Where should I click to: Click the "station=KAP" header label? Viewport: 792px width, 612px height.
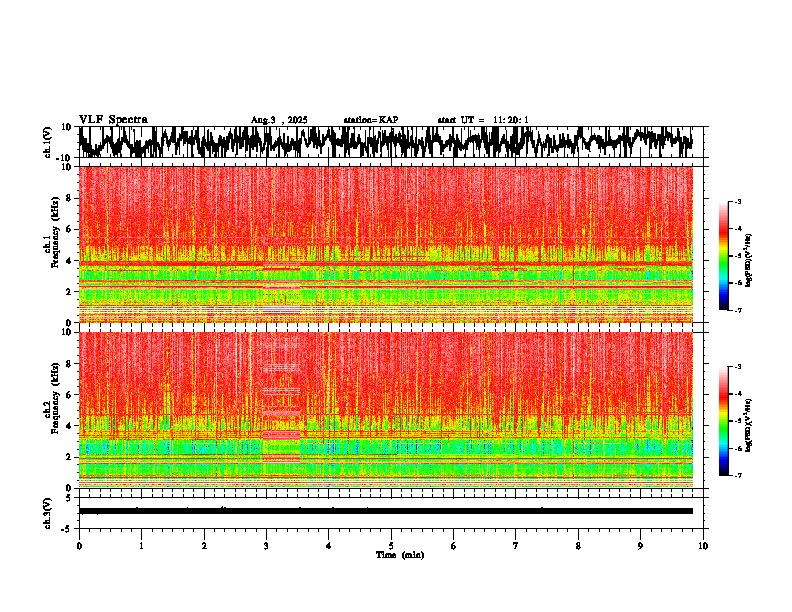coord(370,120)
